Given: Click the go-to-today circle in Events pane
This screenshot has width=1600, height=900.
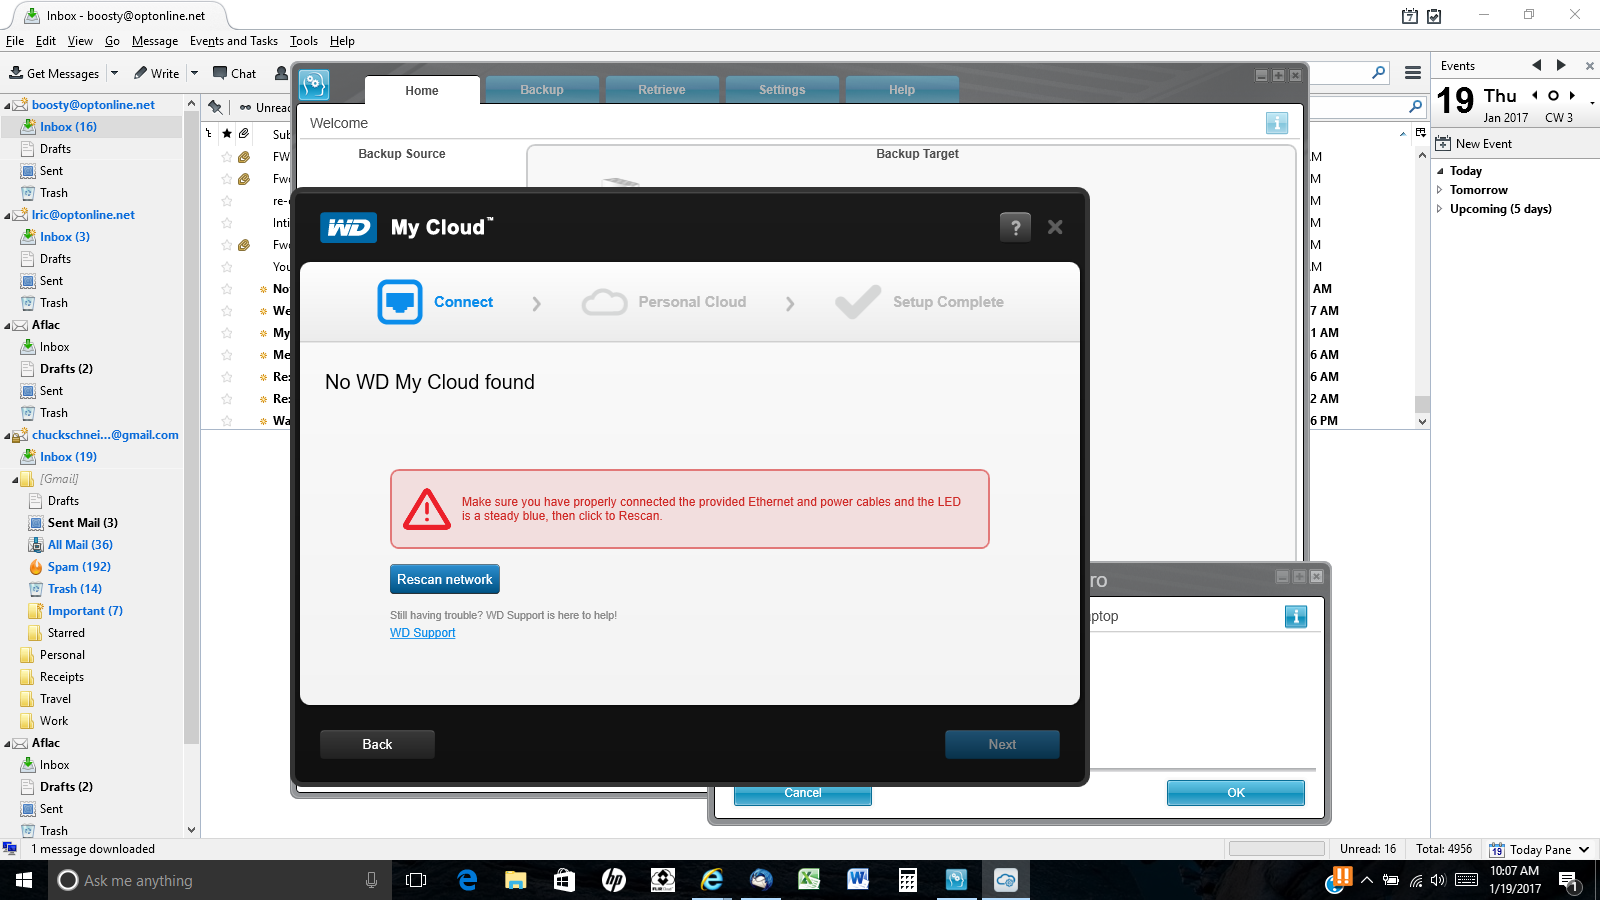Looking at the screenshot, I should [1553, 96].
